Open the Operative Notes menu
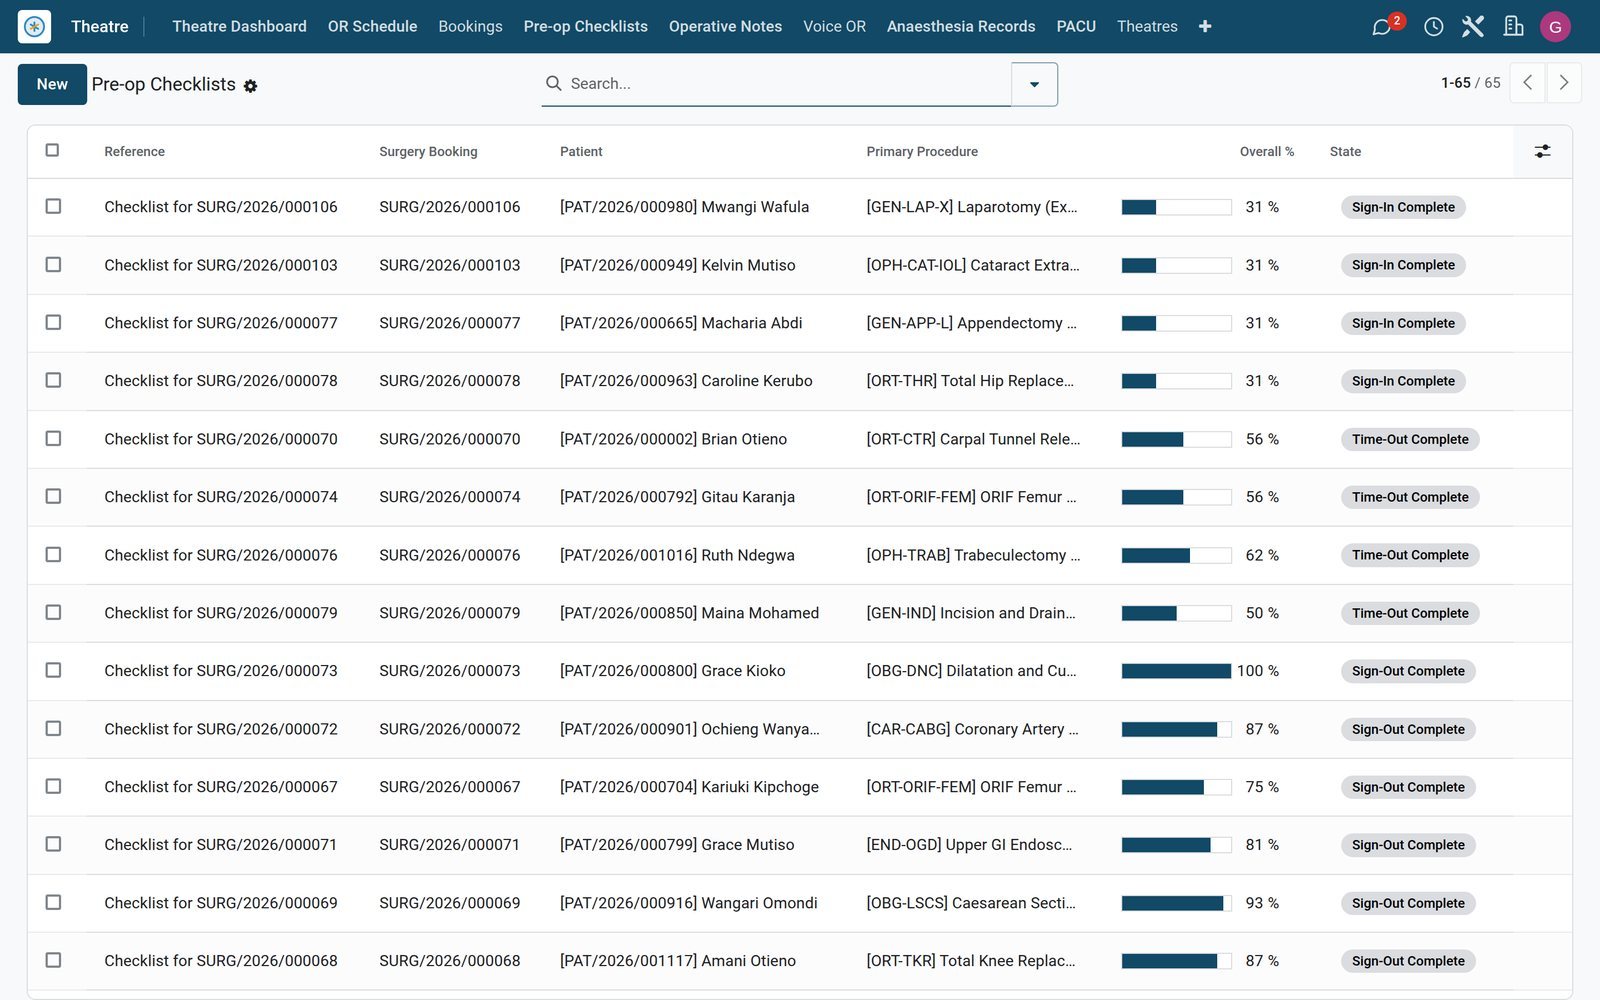1600x1000 pixels. tap(725, 27)
